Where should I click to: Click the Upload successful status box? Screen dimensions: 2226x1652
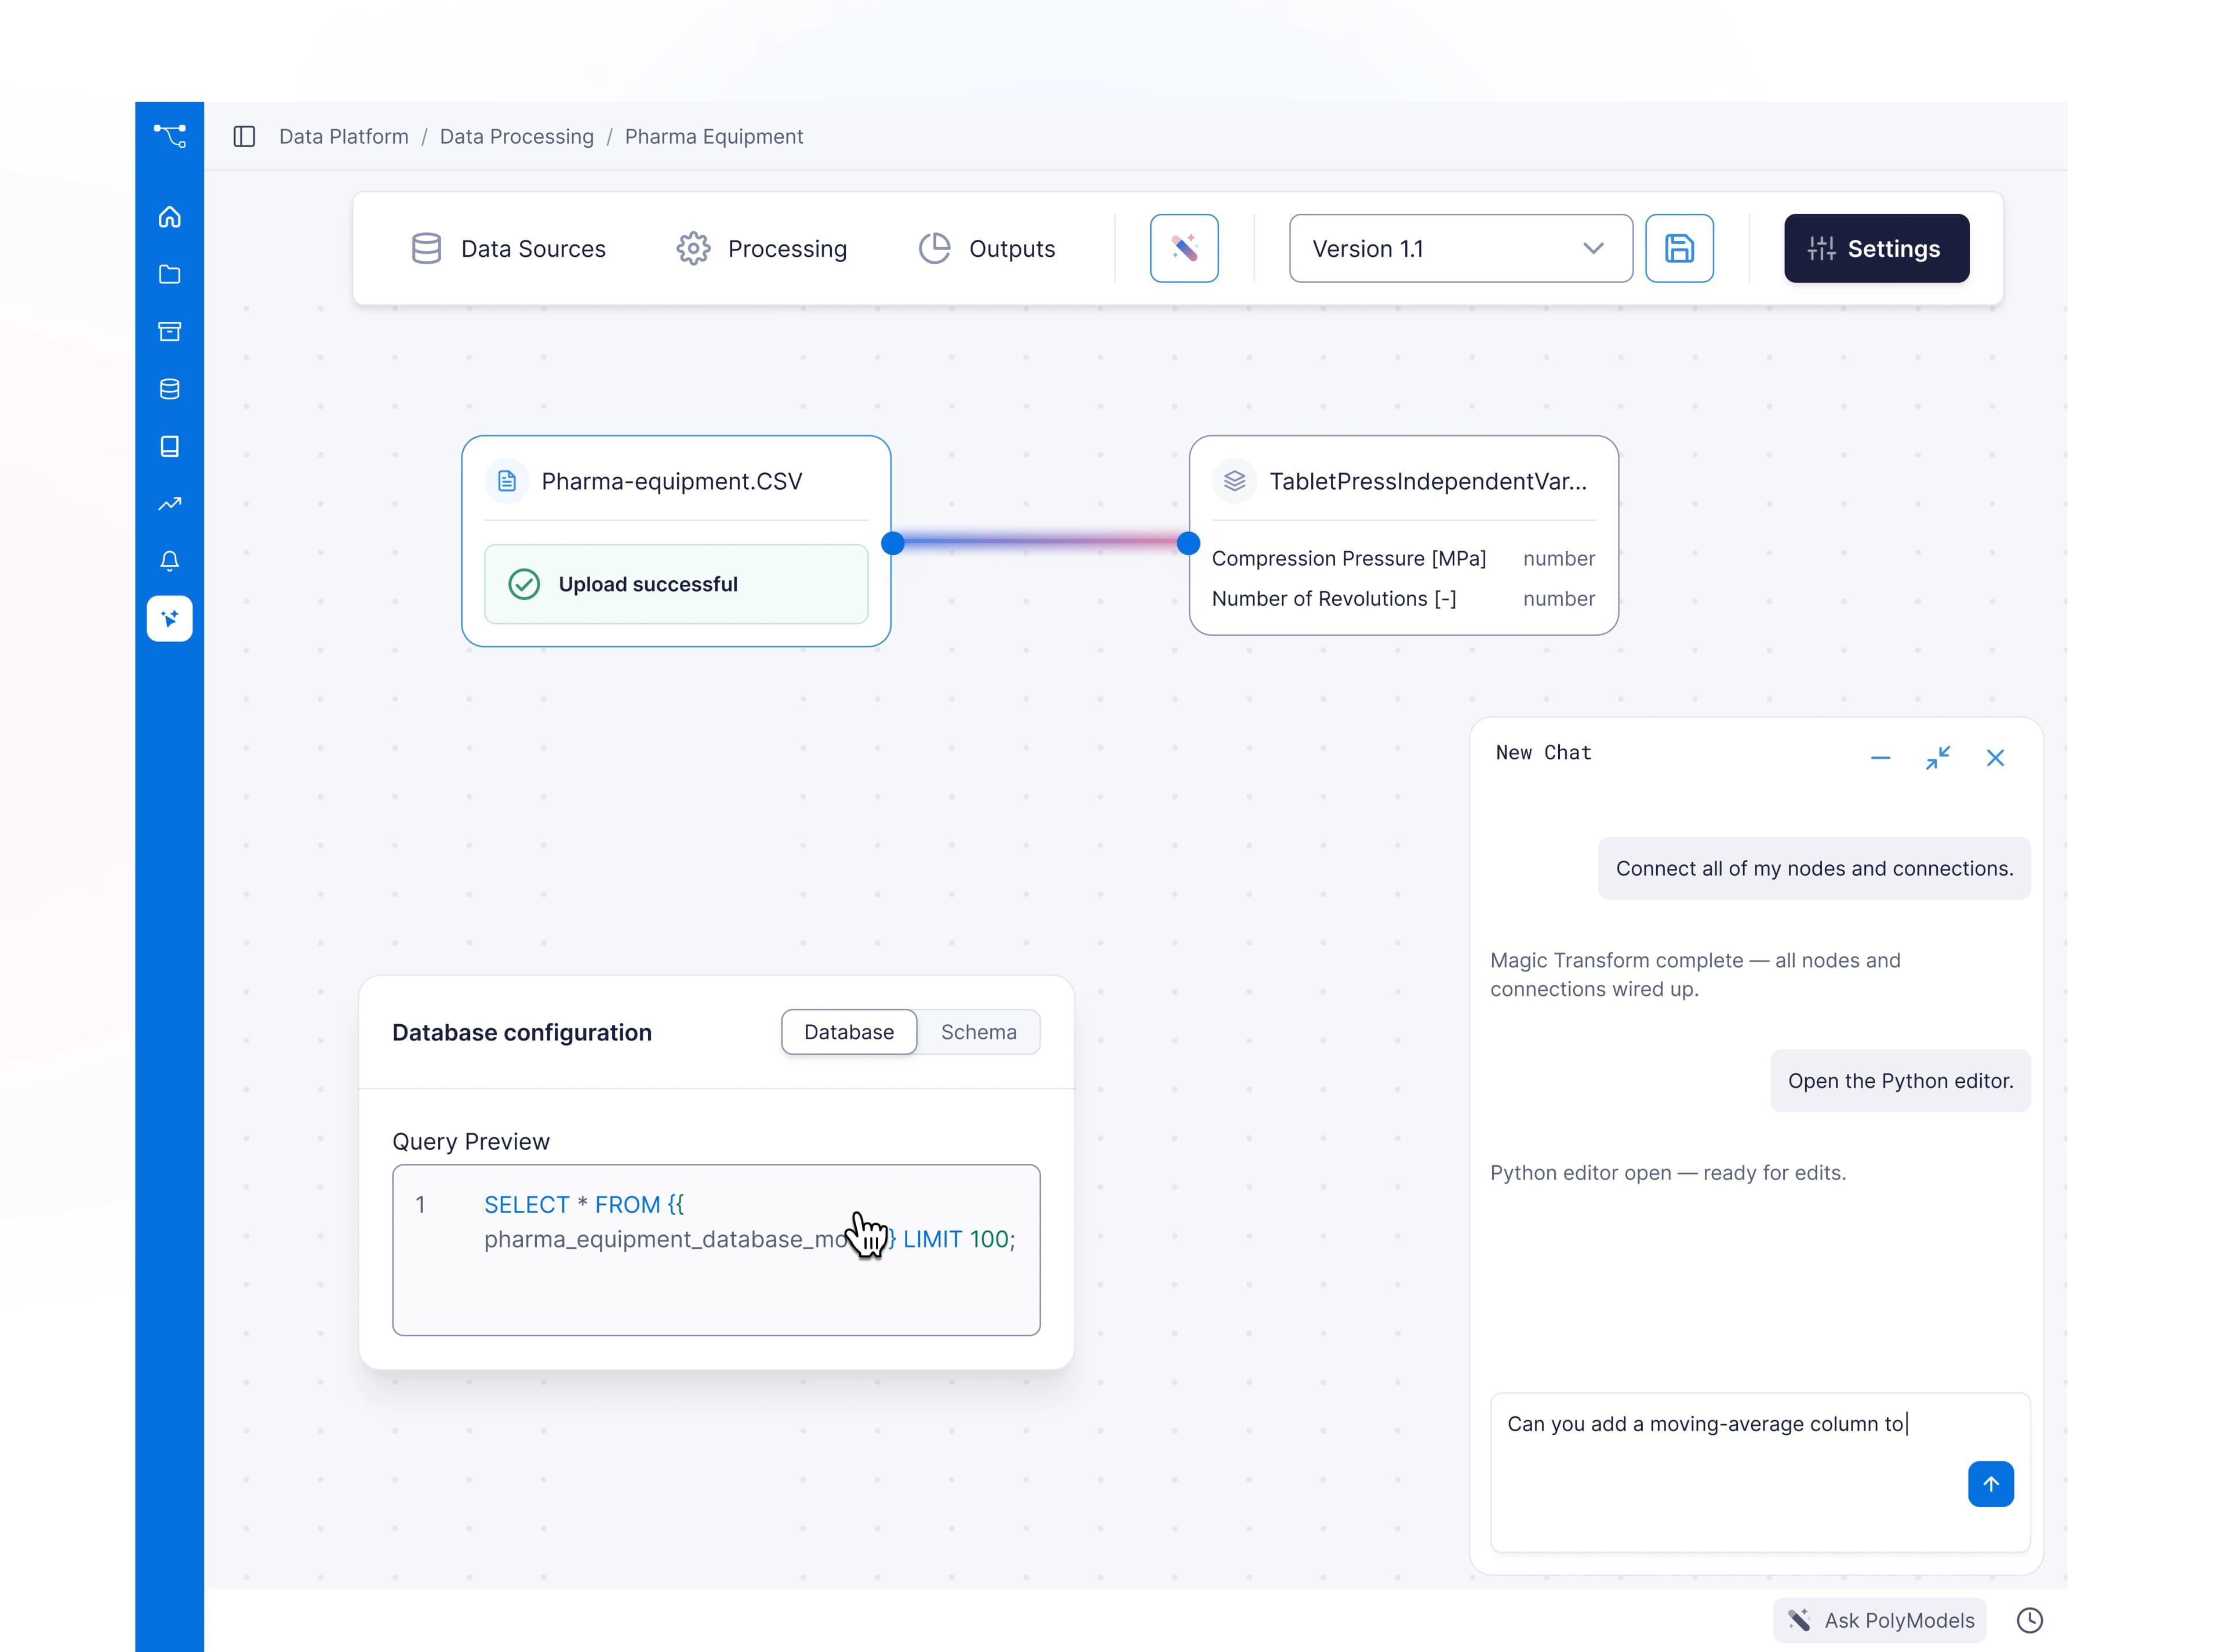click(x=676, y=584)
